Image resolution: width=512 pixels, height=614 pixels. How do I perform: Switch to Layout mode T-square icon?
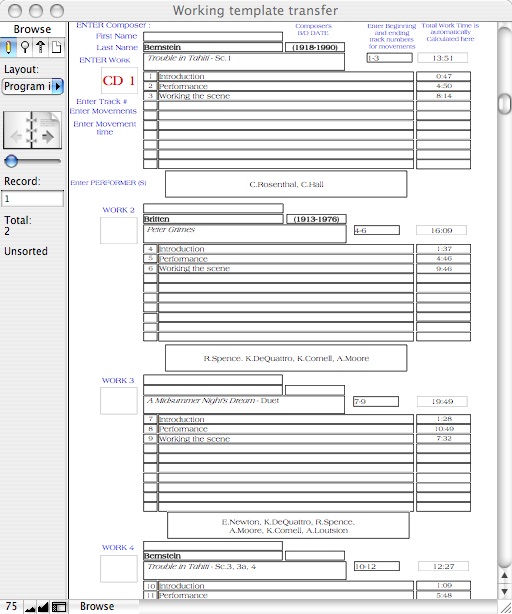[41, 47]
